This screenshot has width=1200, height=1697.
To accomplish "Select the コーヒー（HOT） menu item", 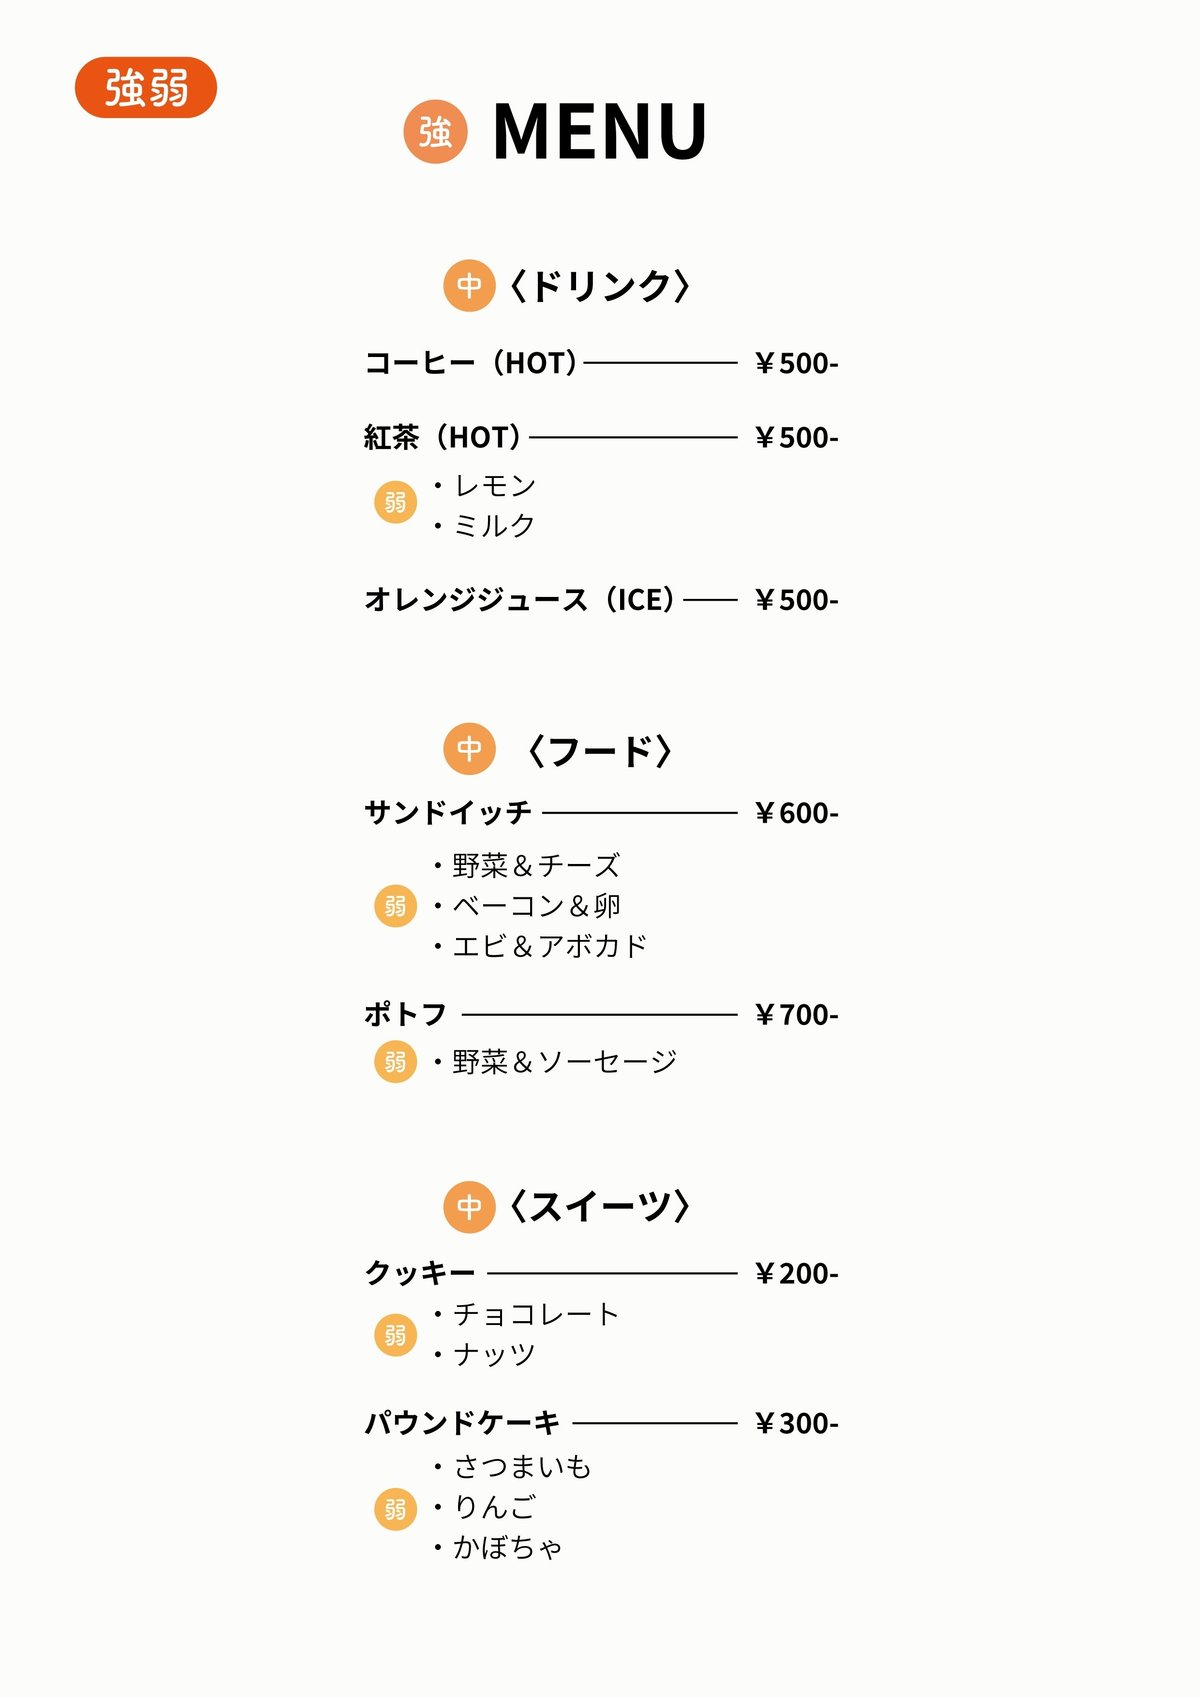I will tap(471, 363).
